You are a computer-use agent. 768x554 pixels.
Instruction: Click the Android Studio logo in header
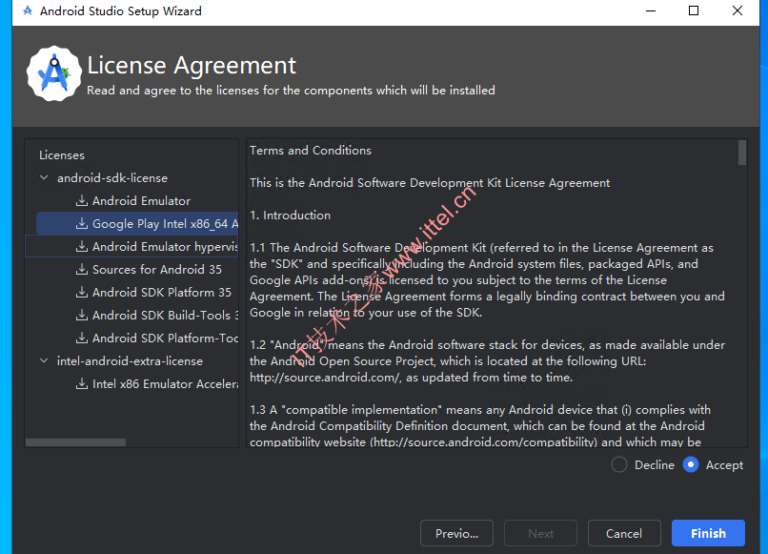point(53,73)
